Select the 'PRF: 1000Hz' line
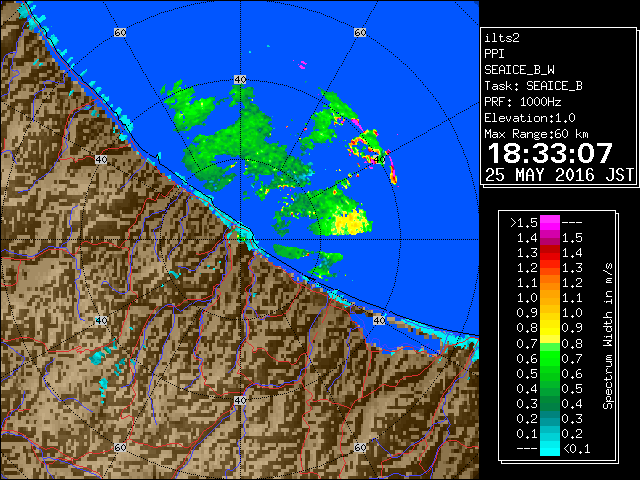The image size is (640, 480). 523,102
